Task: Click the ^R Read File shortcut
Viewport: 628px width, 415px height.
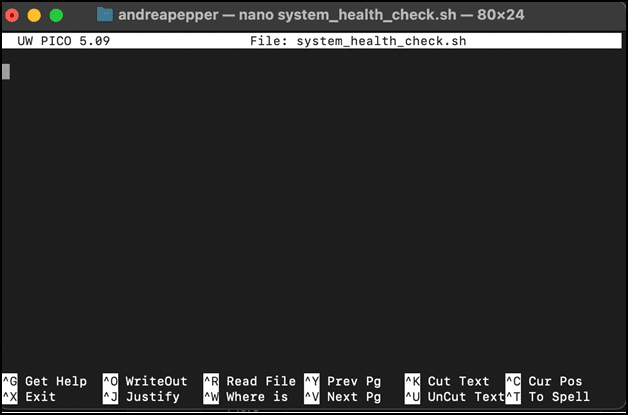Action: point(250,381)
